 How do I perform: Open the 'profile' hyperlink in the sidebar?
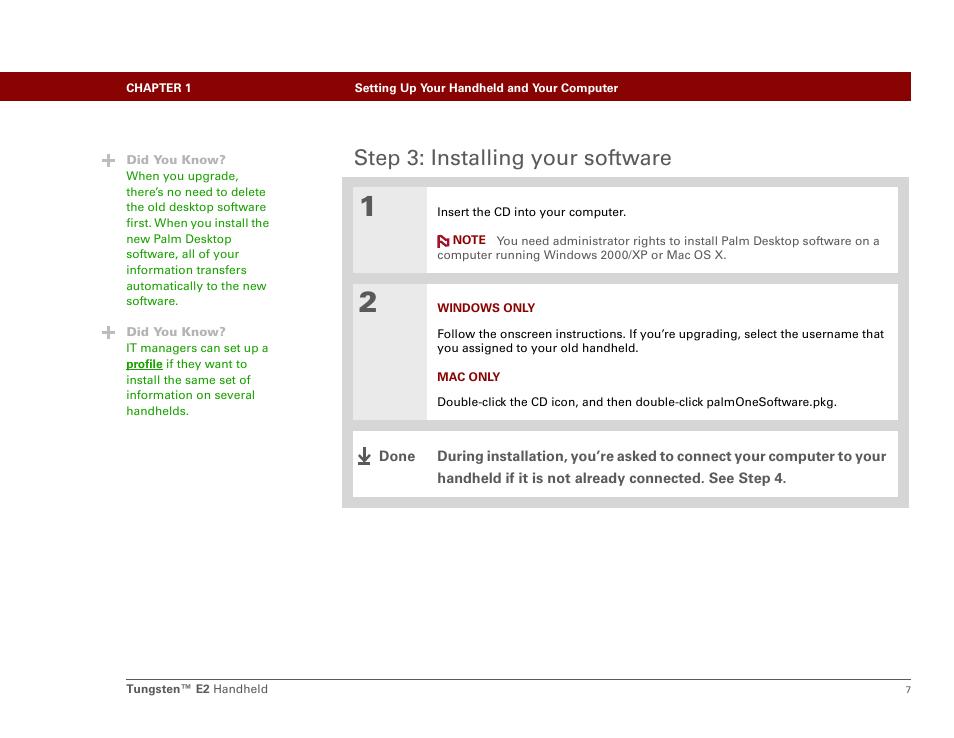click(144, 364)
